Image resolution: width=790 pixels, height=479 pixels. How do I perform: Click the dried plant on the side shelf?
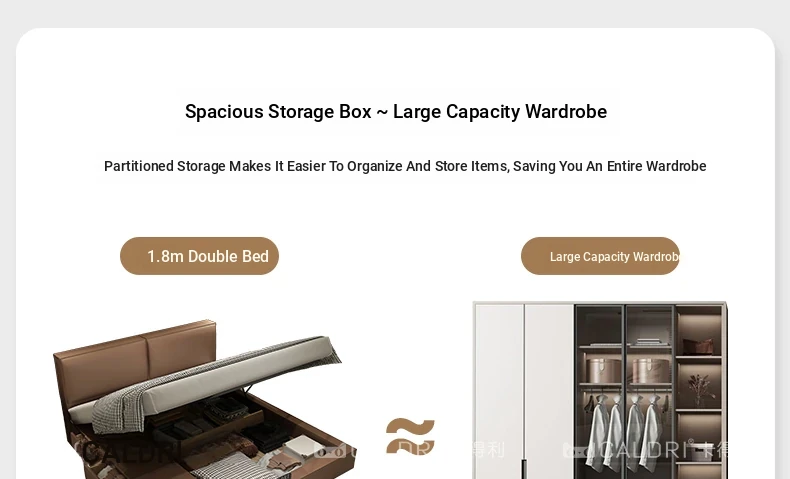(699, 389)
